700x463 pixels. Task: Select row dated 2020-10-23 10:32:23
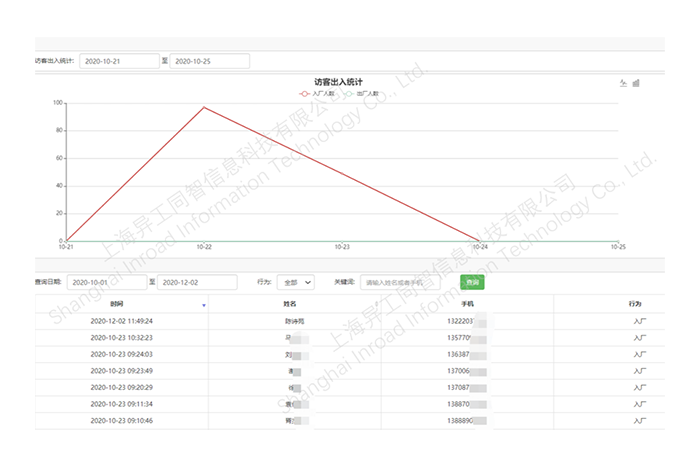pos(121,338)
